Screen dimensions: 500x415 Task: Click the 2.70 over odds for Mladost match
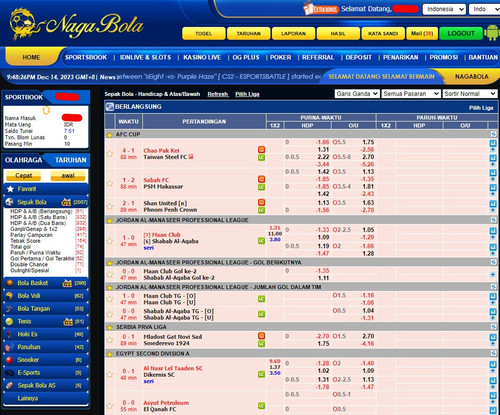click(368, 336)
